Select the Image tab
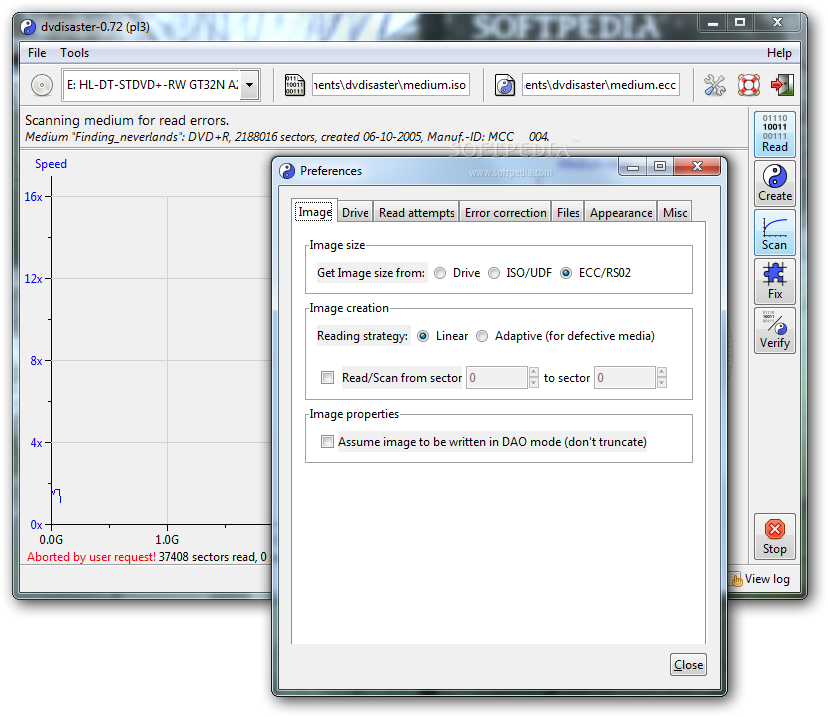This screenshot has width=828, height=717. pos(315,212)
